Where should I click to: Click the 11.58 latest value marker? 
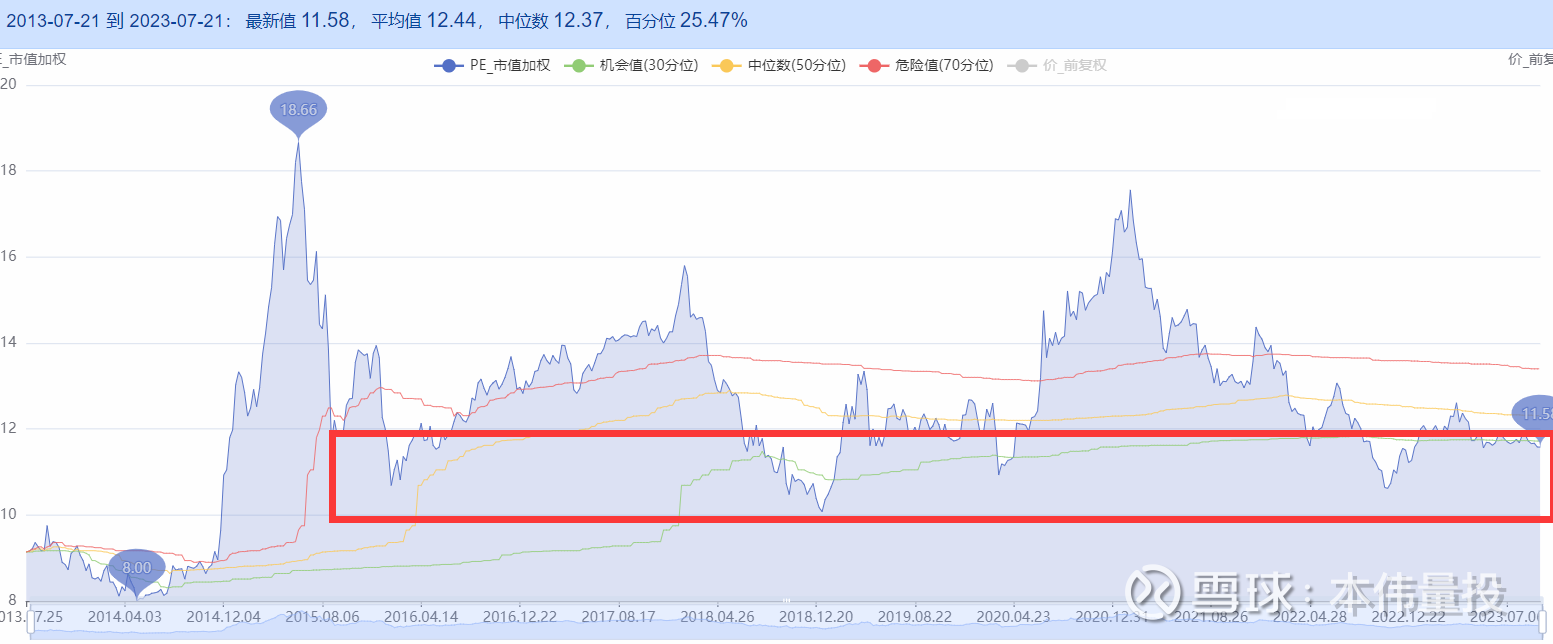pyautogui.click(x=1537, y=413)
